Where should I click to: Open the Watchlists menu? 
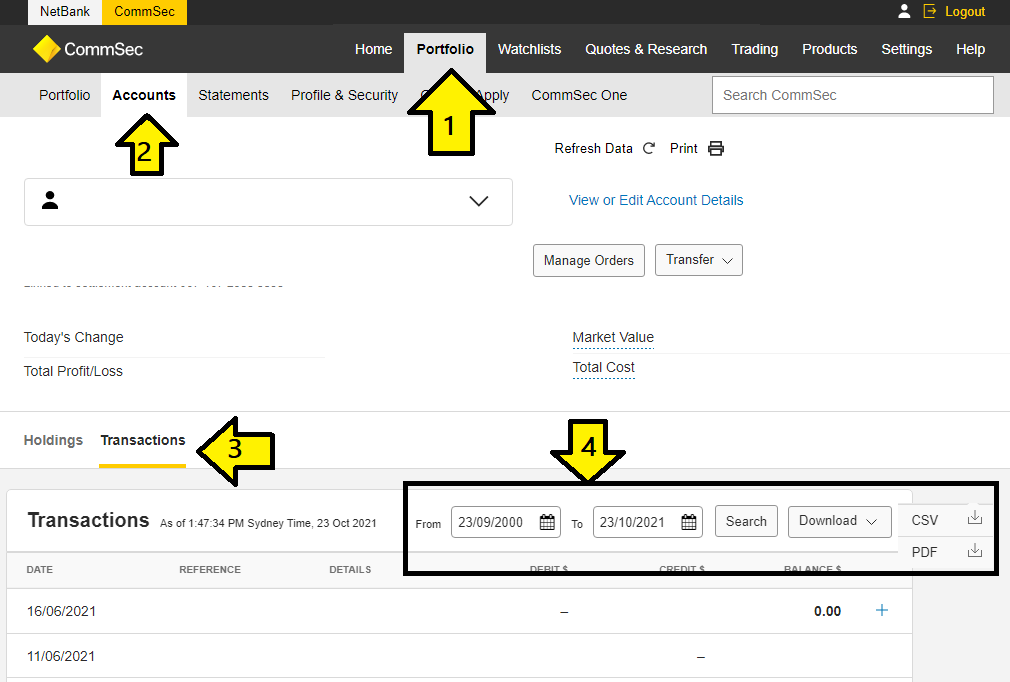pyautogui.click(x=529, y=49)
